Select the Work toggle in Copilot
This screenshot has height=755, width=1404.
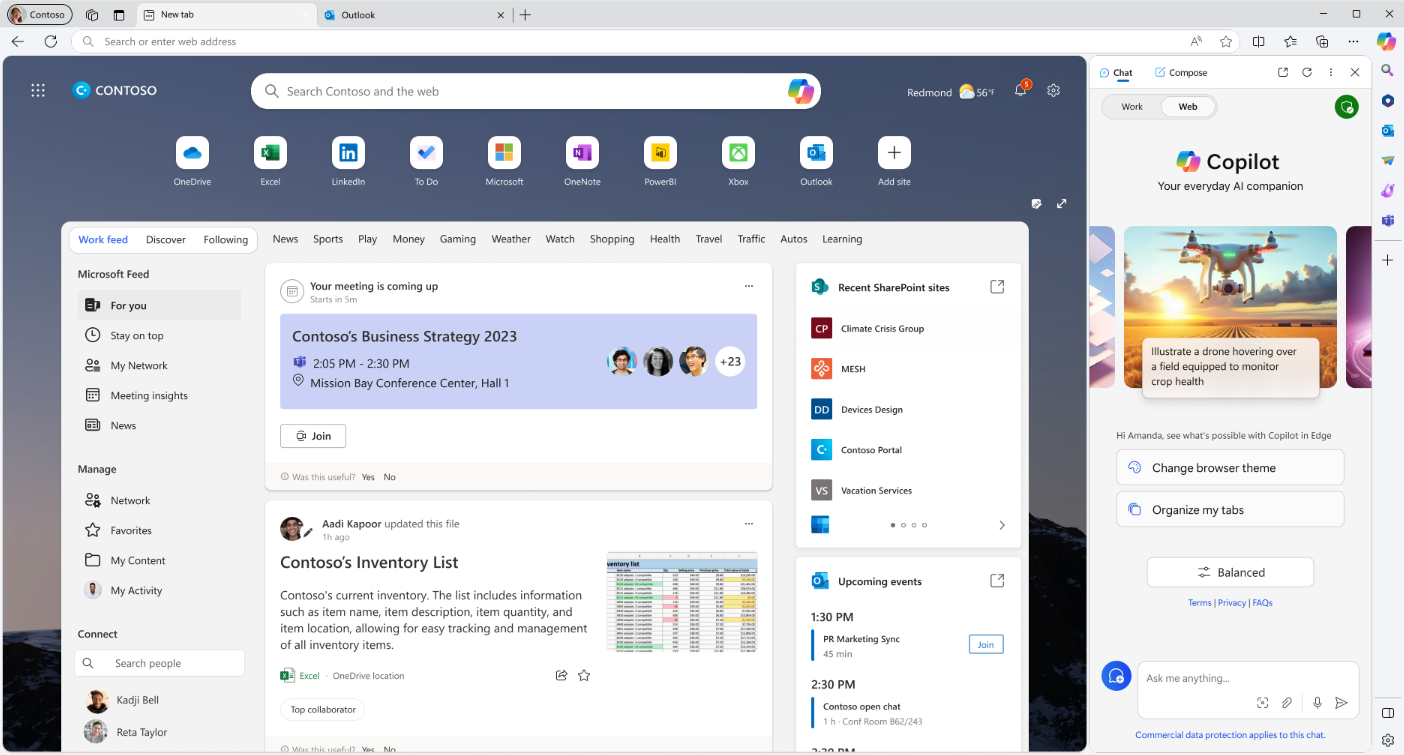coord(1132,107)
